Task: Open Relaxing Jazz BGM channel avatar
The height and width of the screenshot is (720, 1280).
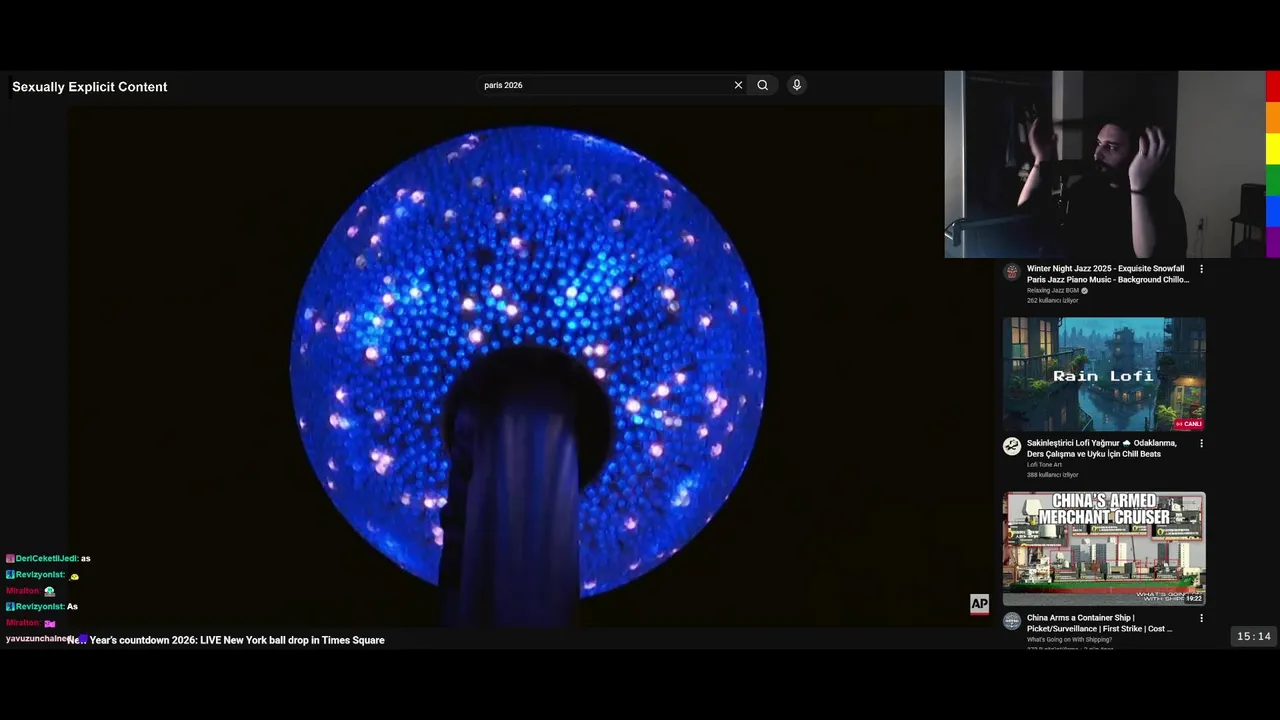Action: [x=1012, y=272]
